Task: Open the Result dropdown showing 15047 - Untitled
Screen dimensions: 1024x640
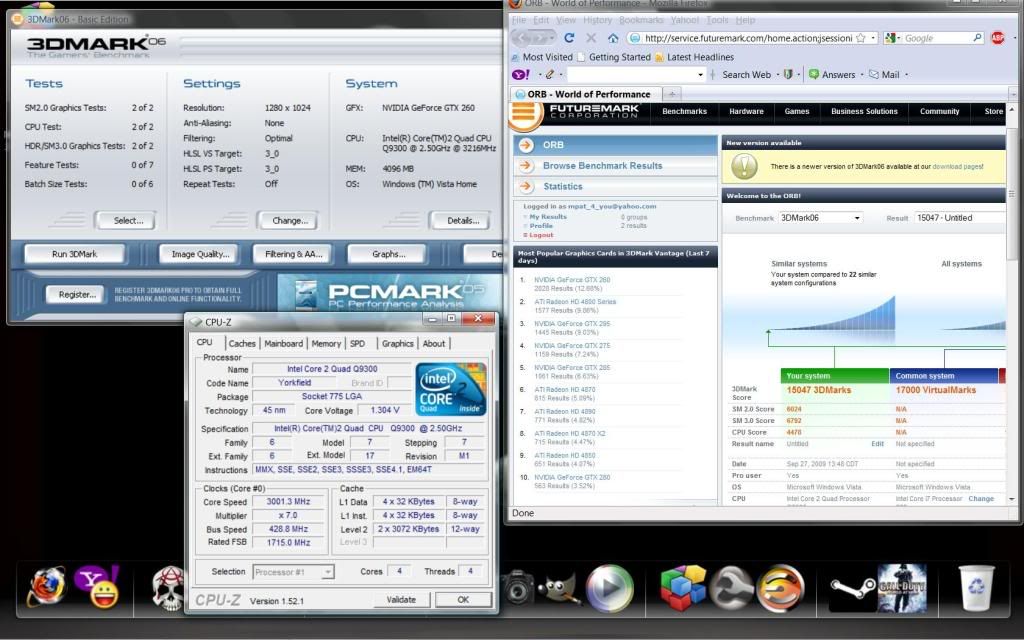Action: coord(960,217)
